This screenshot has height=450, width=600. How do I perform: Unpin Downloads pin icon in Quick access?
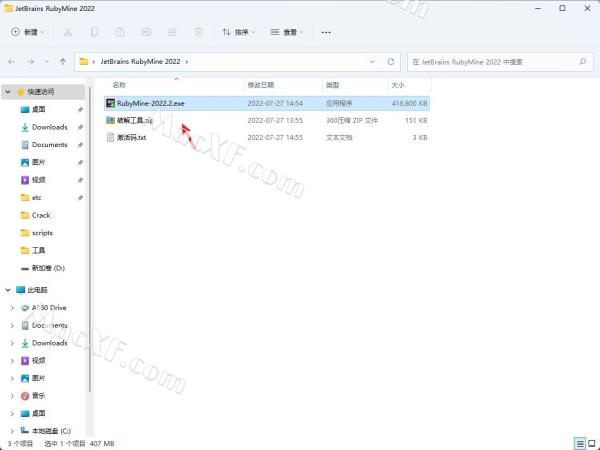tap(80, 127)
